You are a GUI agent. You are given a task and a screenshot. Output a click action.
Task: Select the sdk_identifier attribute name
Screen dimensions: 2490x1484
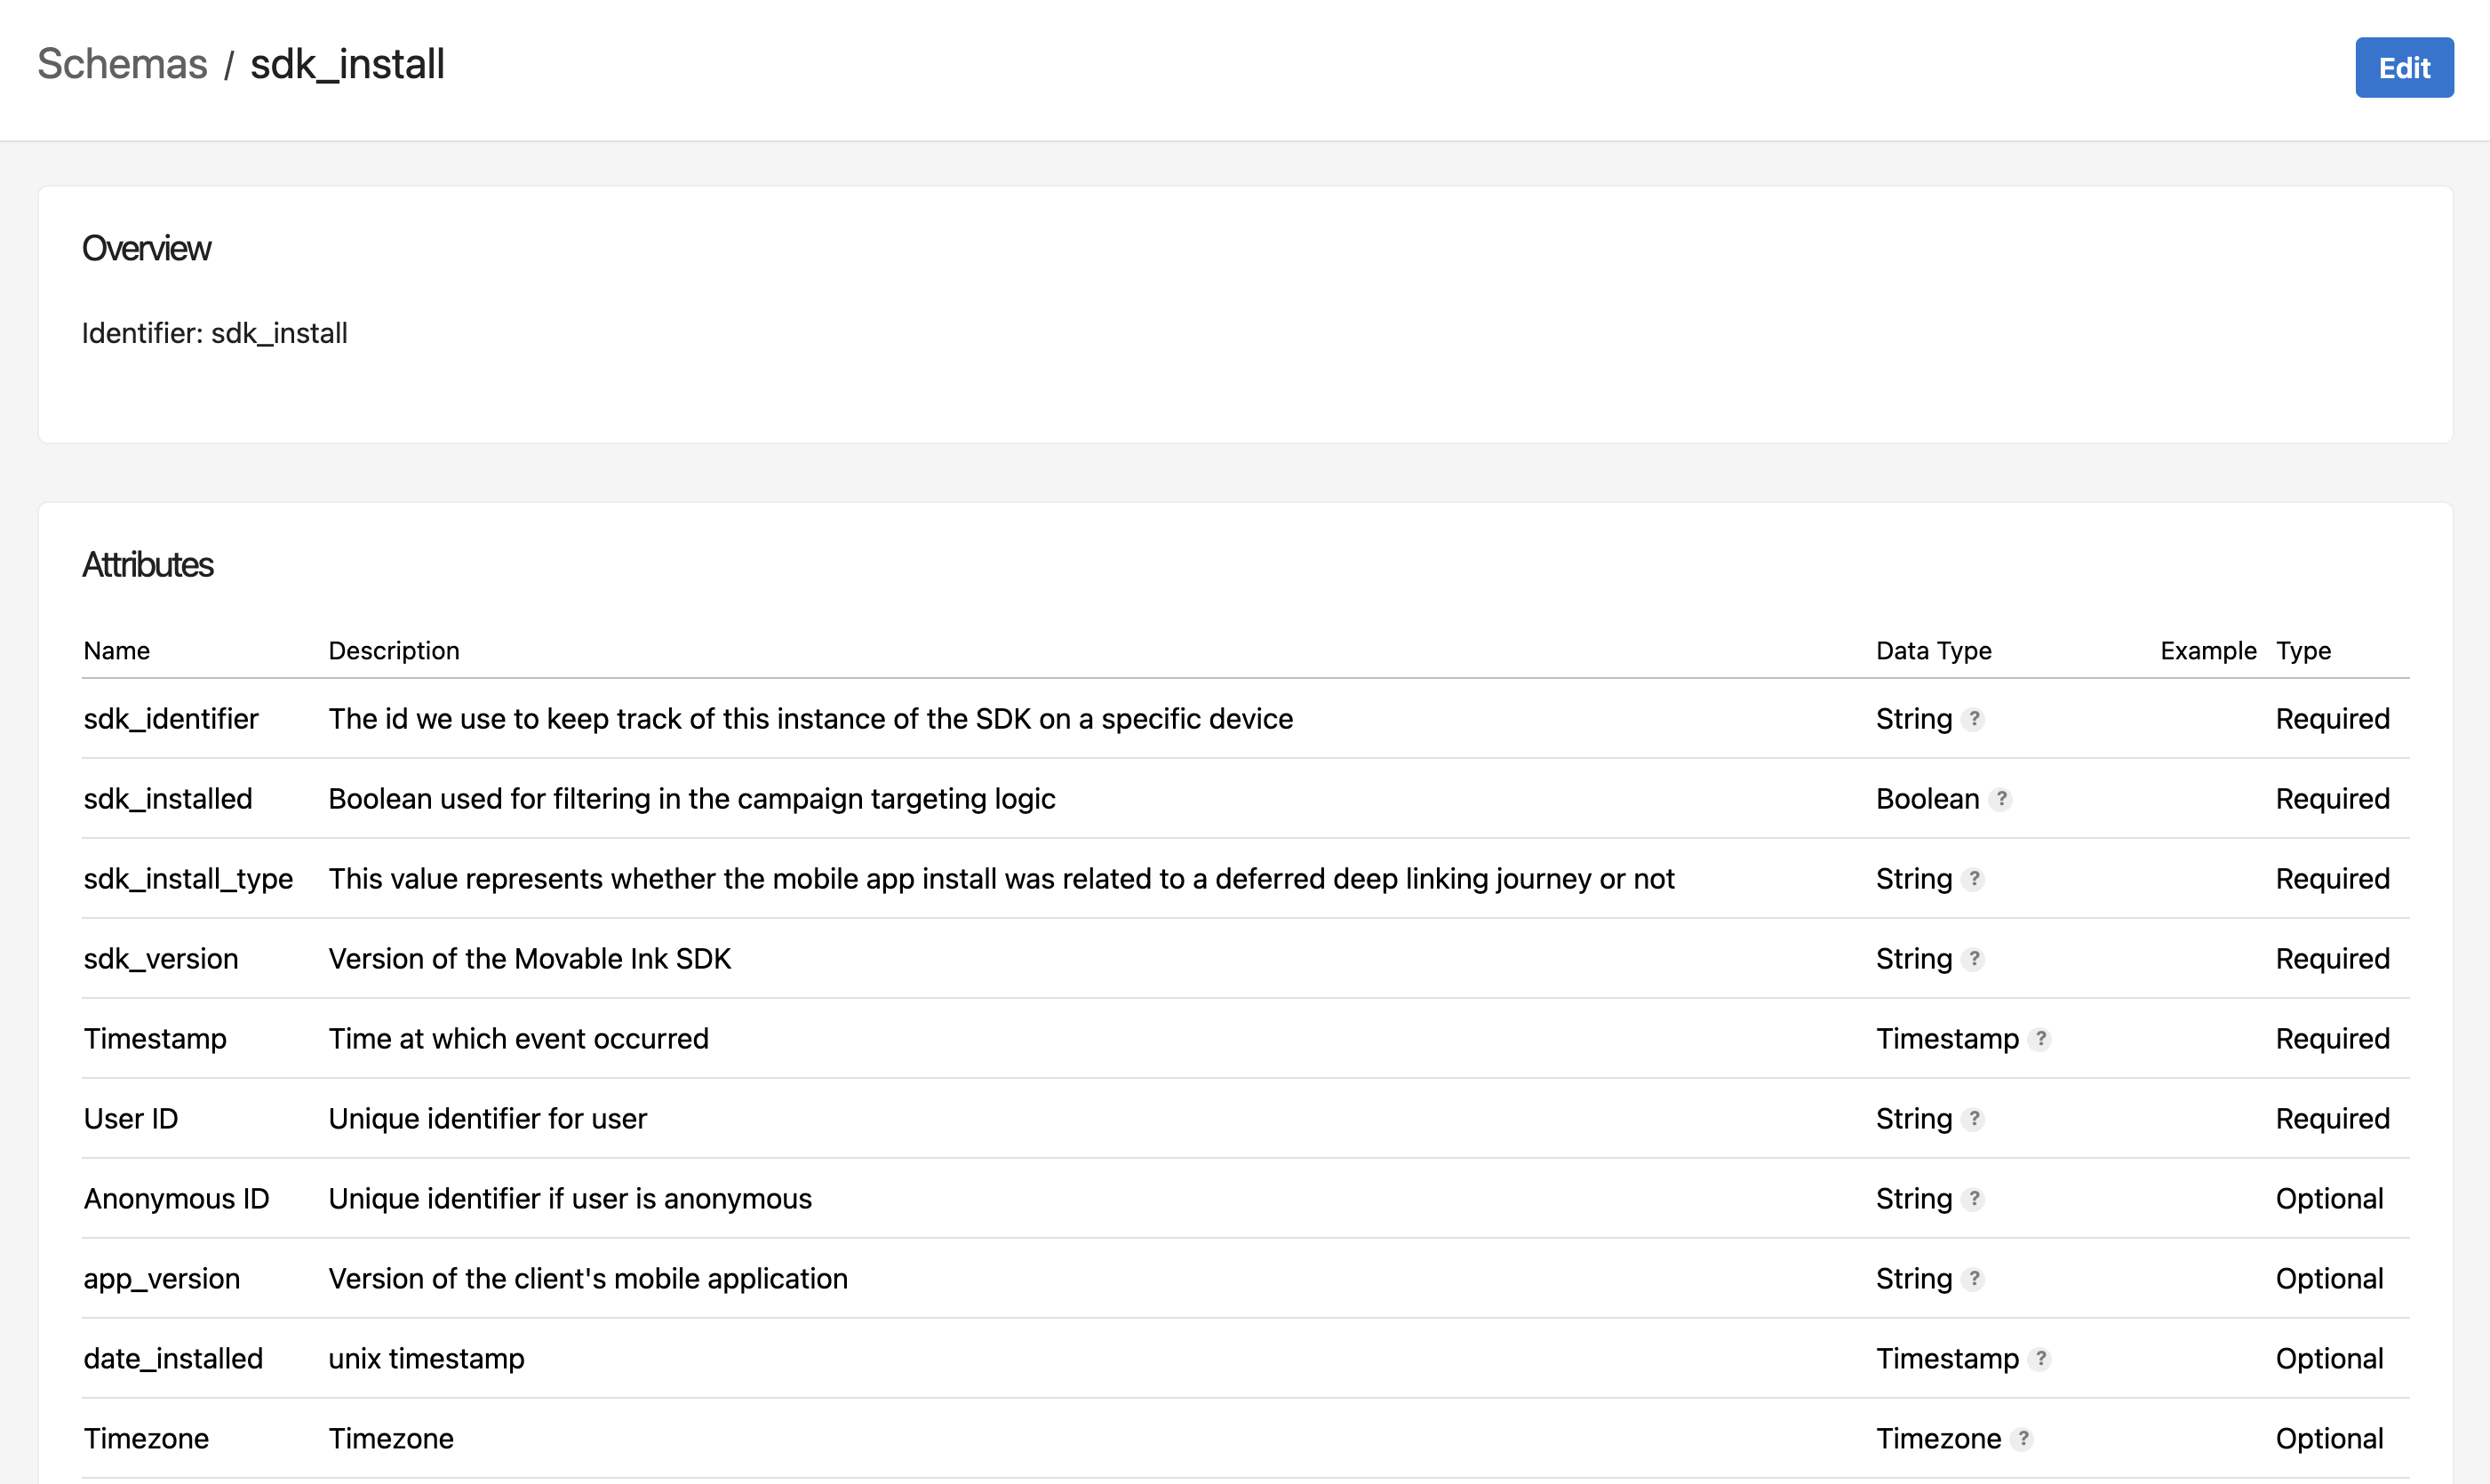(x=171, y=719)
